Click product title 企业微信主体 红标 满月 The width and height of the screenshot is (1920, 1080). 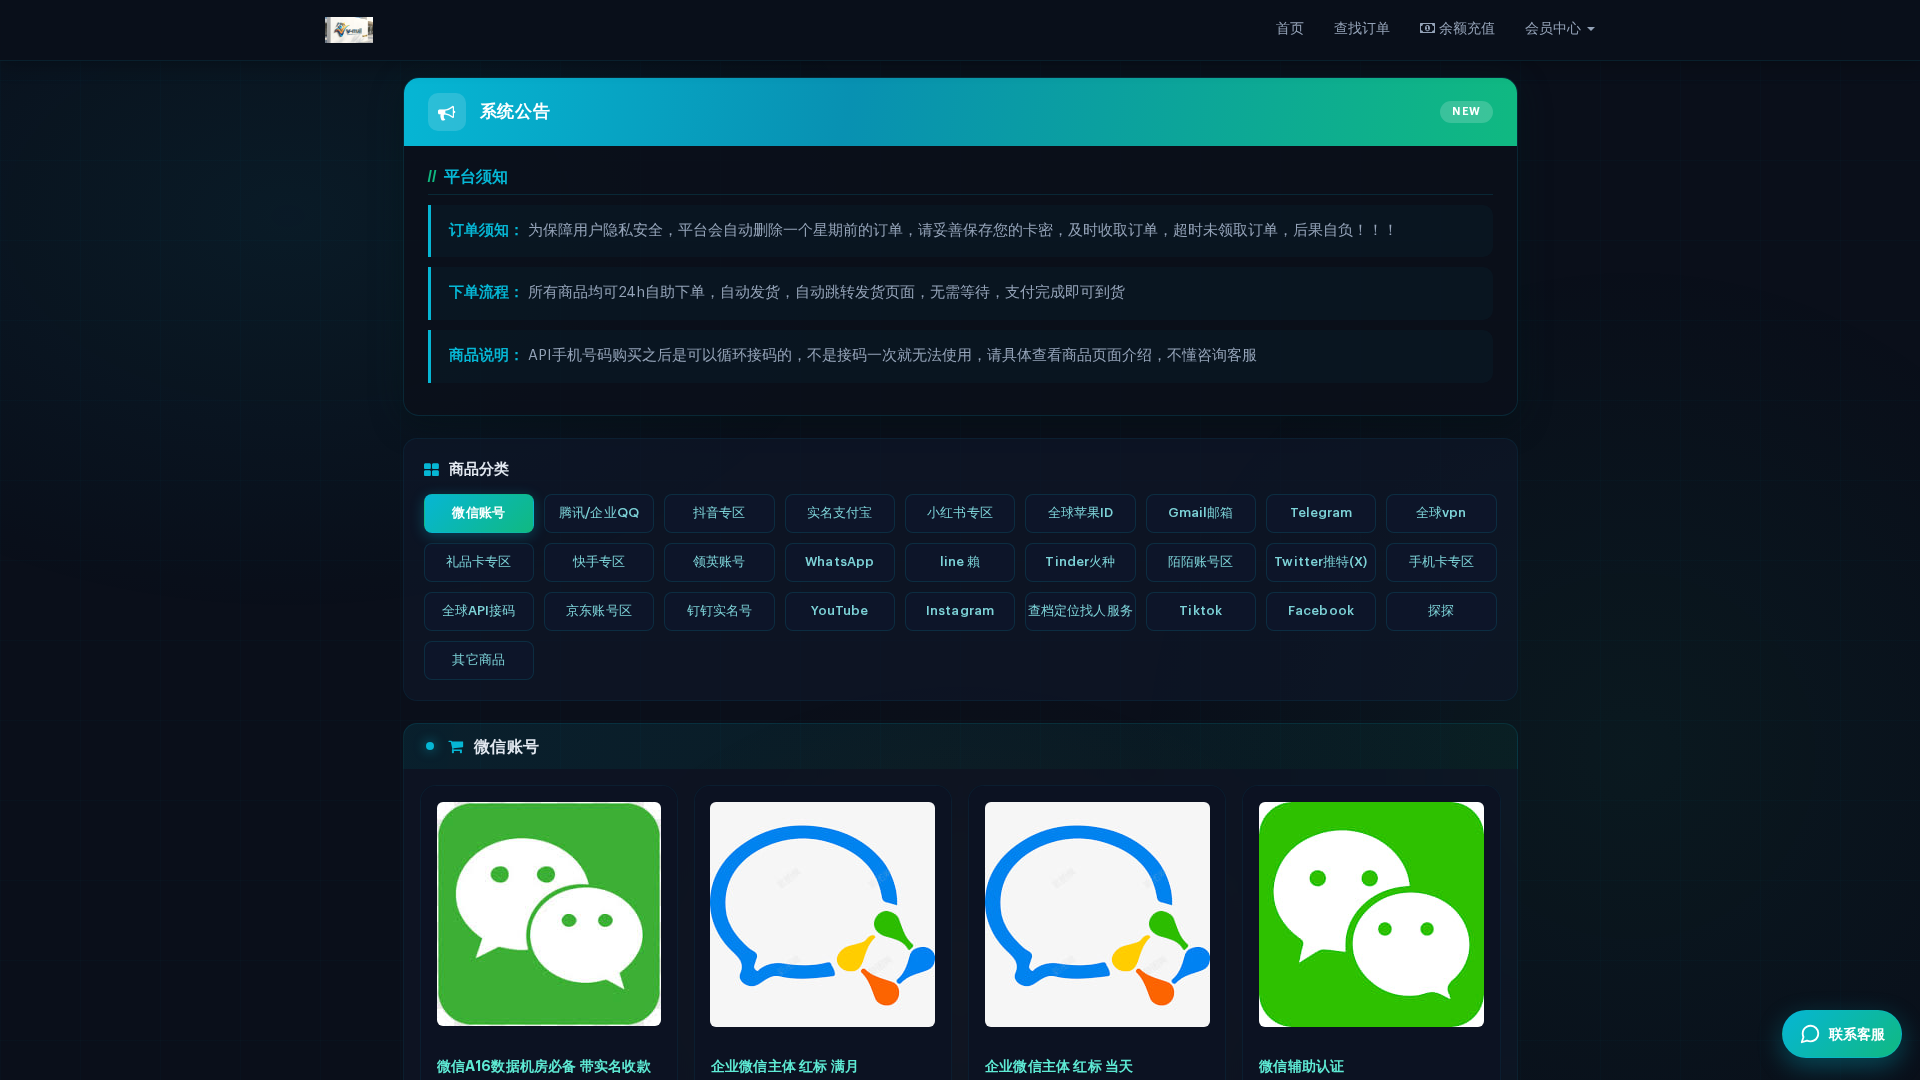tap(784, 1067)
